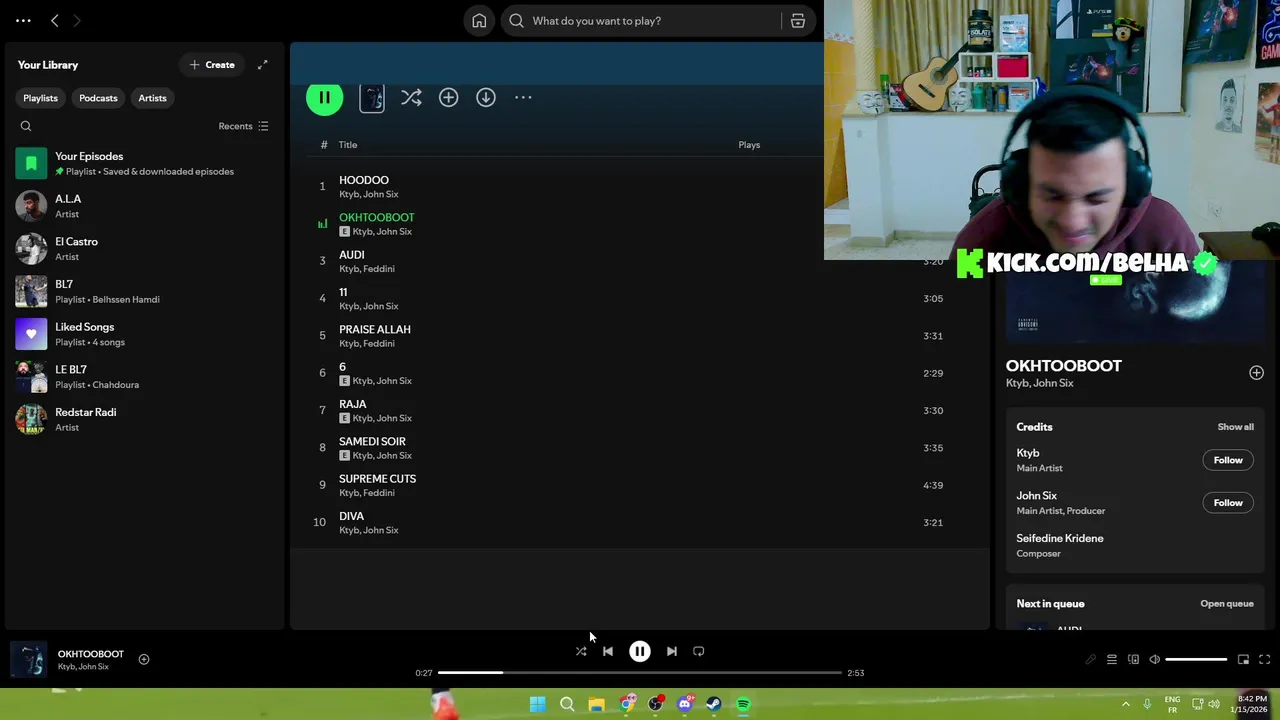Mute the Spotify volume
The height and width of the screenshot is (720, 1280).
(1155, 660)
